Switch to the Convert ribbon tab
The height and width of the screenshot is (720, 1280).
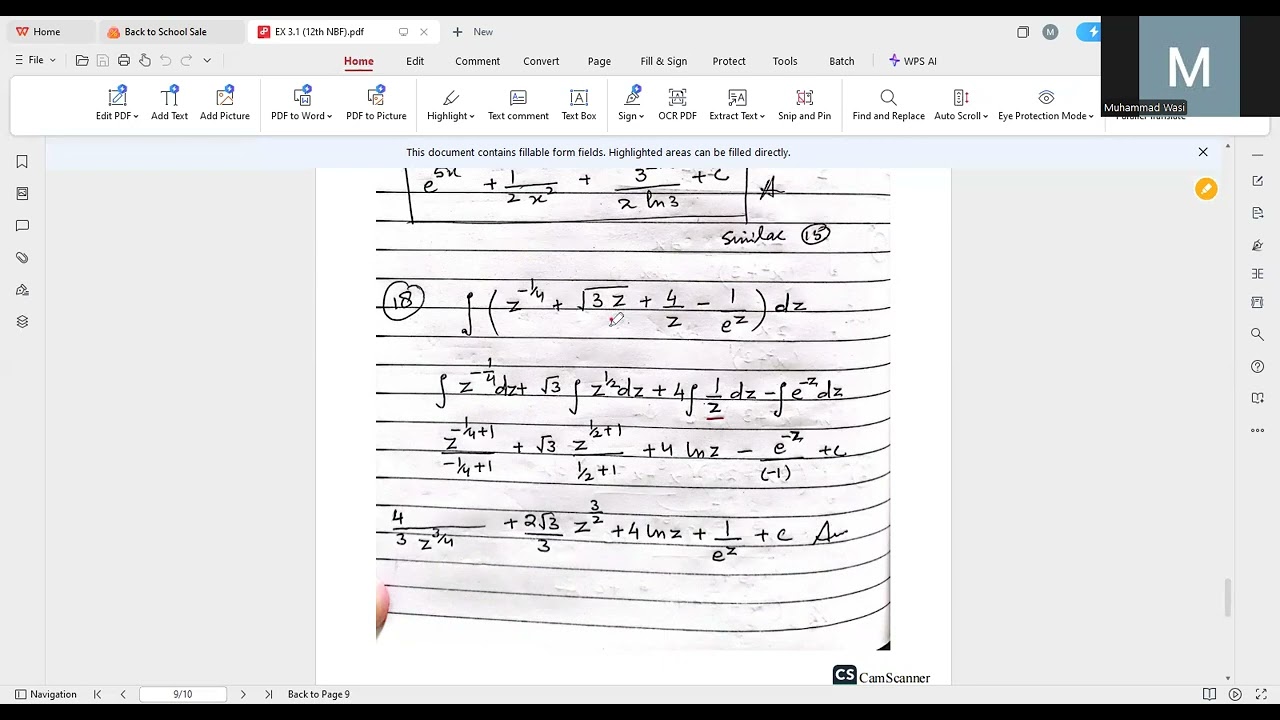(541, 61)
